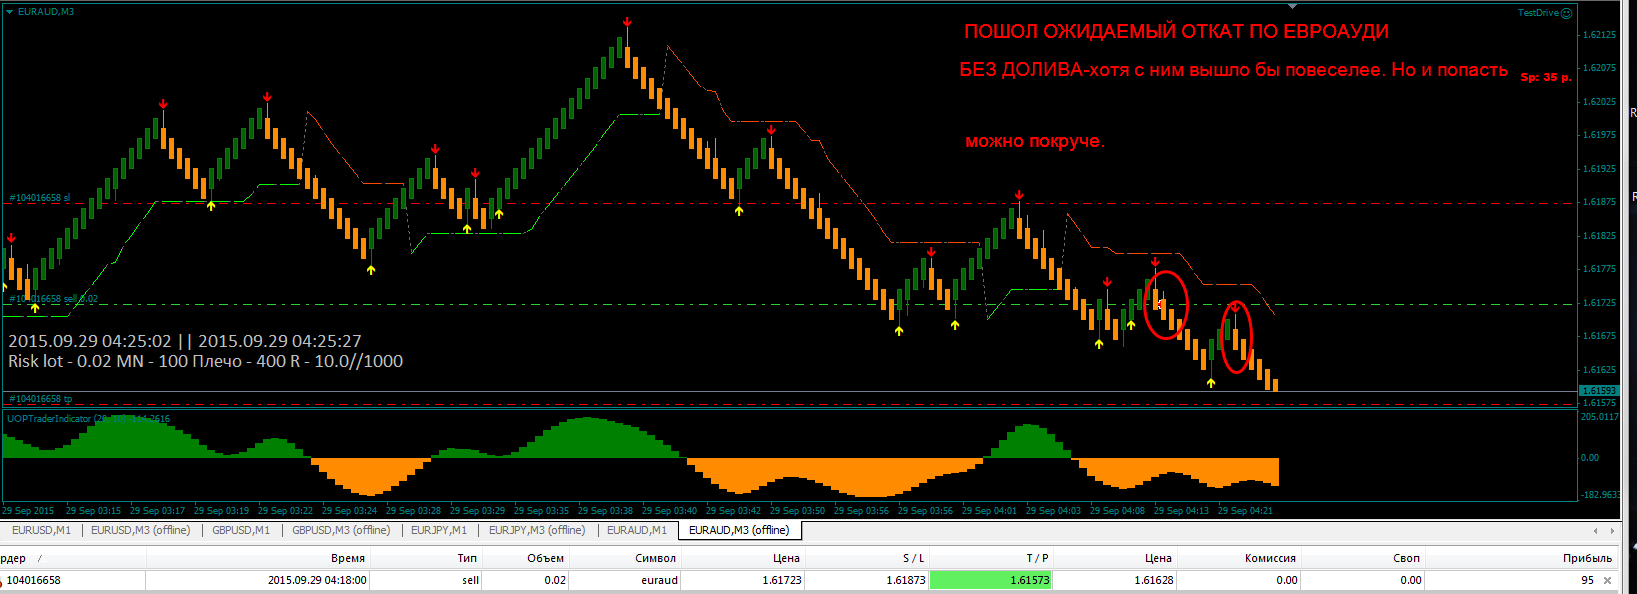The image size is (1637, 594).
Task: Close order 104016658 with the x button
Action: [x=1608, y=580]
